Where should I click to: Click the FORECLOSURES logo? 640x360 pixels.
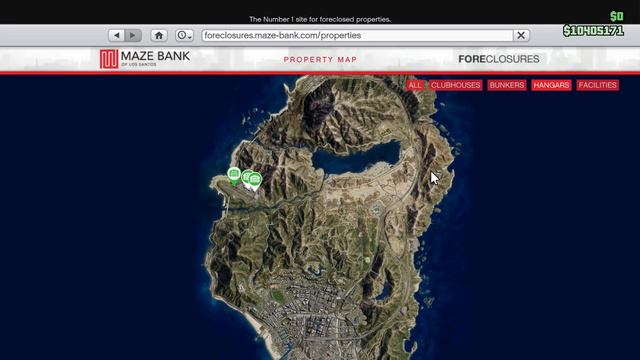pyautogui.click(x=499, y=59)
